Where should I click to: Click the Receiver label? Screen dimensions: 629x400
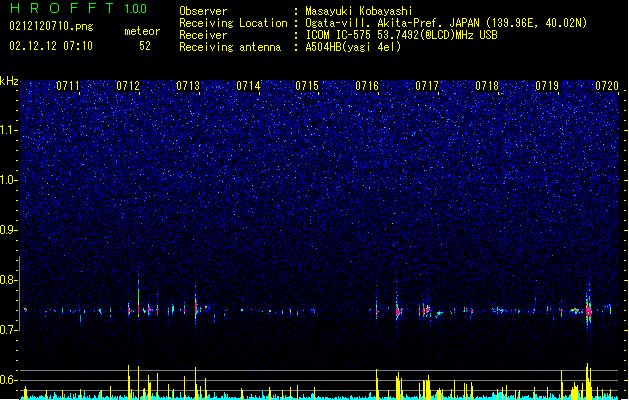coord(203,35)
